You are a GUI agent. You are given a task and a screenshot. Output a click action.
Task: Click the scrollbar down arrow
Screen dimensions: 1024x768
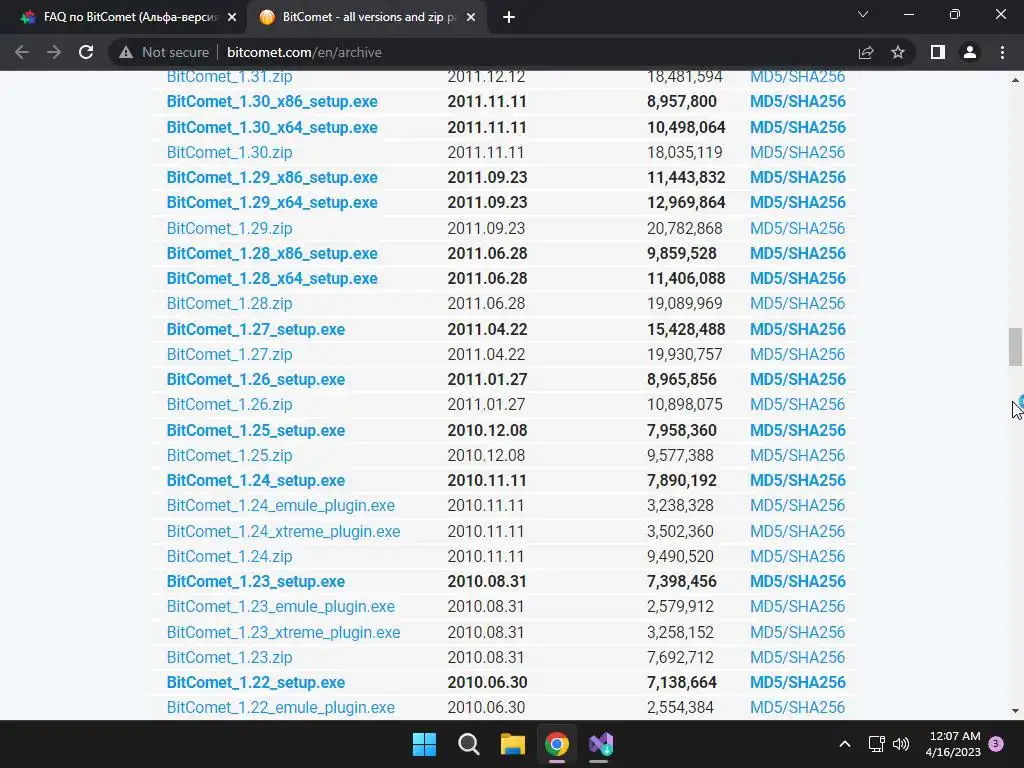pyautogui.click(x=1015, y=711)
